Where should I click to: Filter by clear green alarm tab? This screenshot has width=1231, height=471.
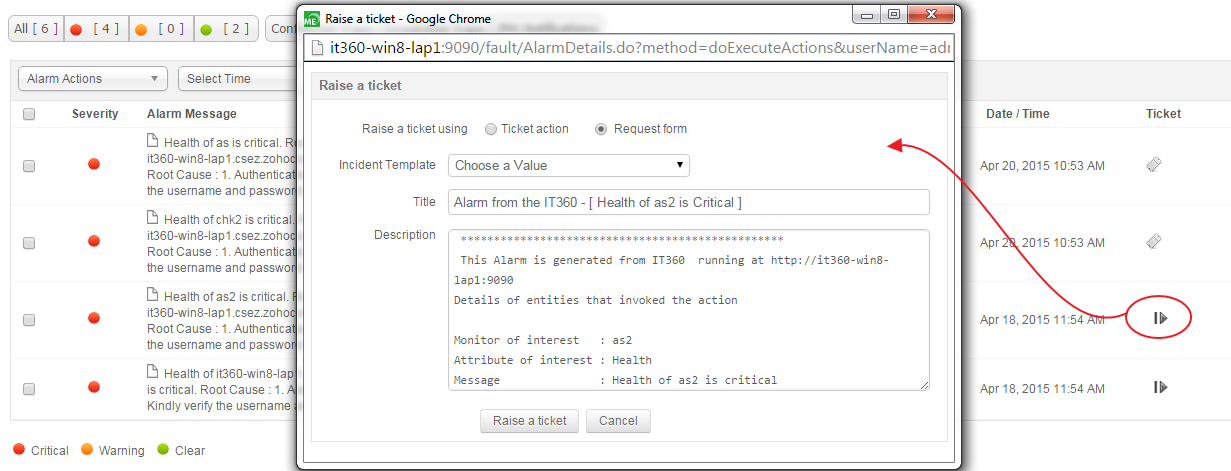pos(226,29)
